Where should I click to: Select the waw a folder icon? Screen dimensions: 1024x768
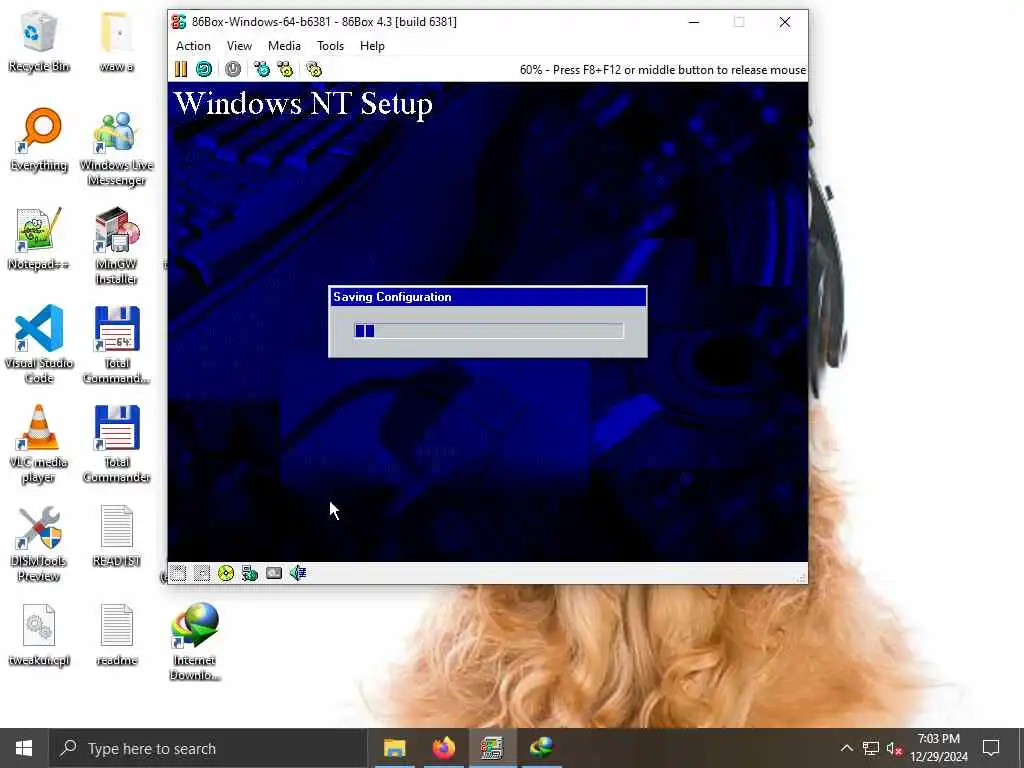[x=117, y=41]
